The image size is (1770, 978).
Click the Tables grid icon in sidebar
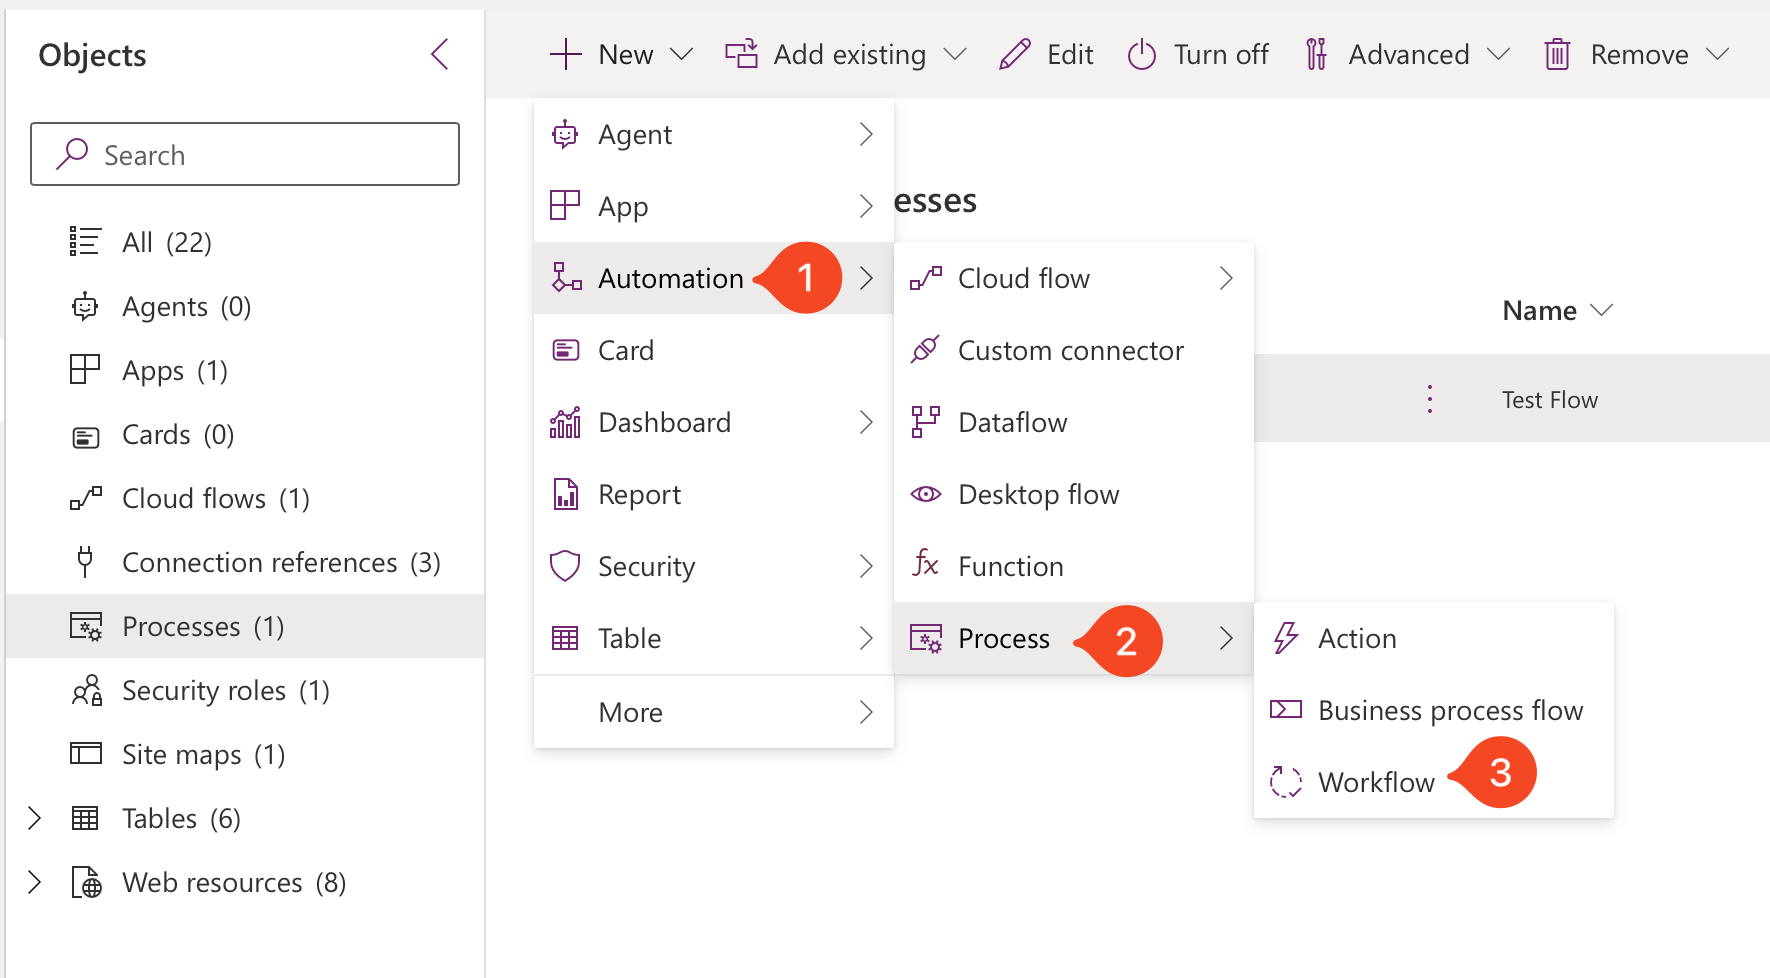[x=85, y=818]
